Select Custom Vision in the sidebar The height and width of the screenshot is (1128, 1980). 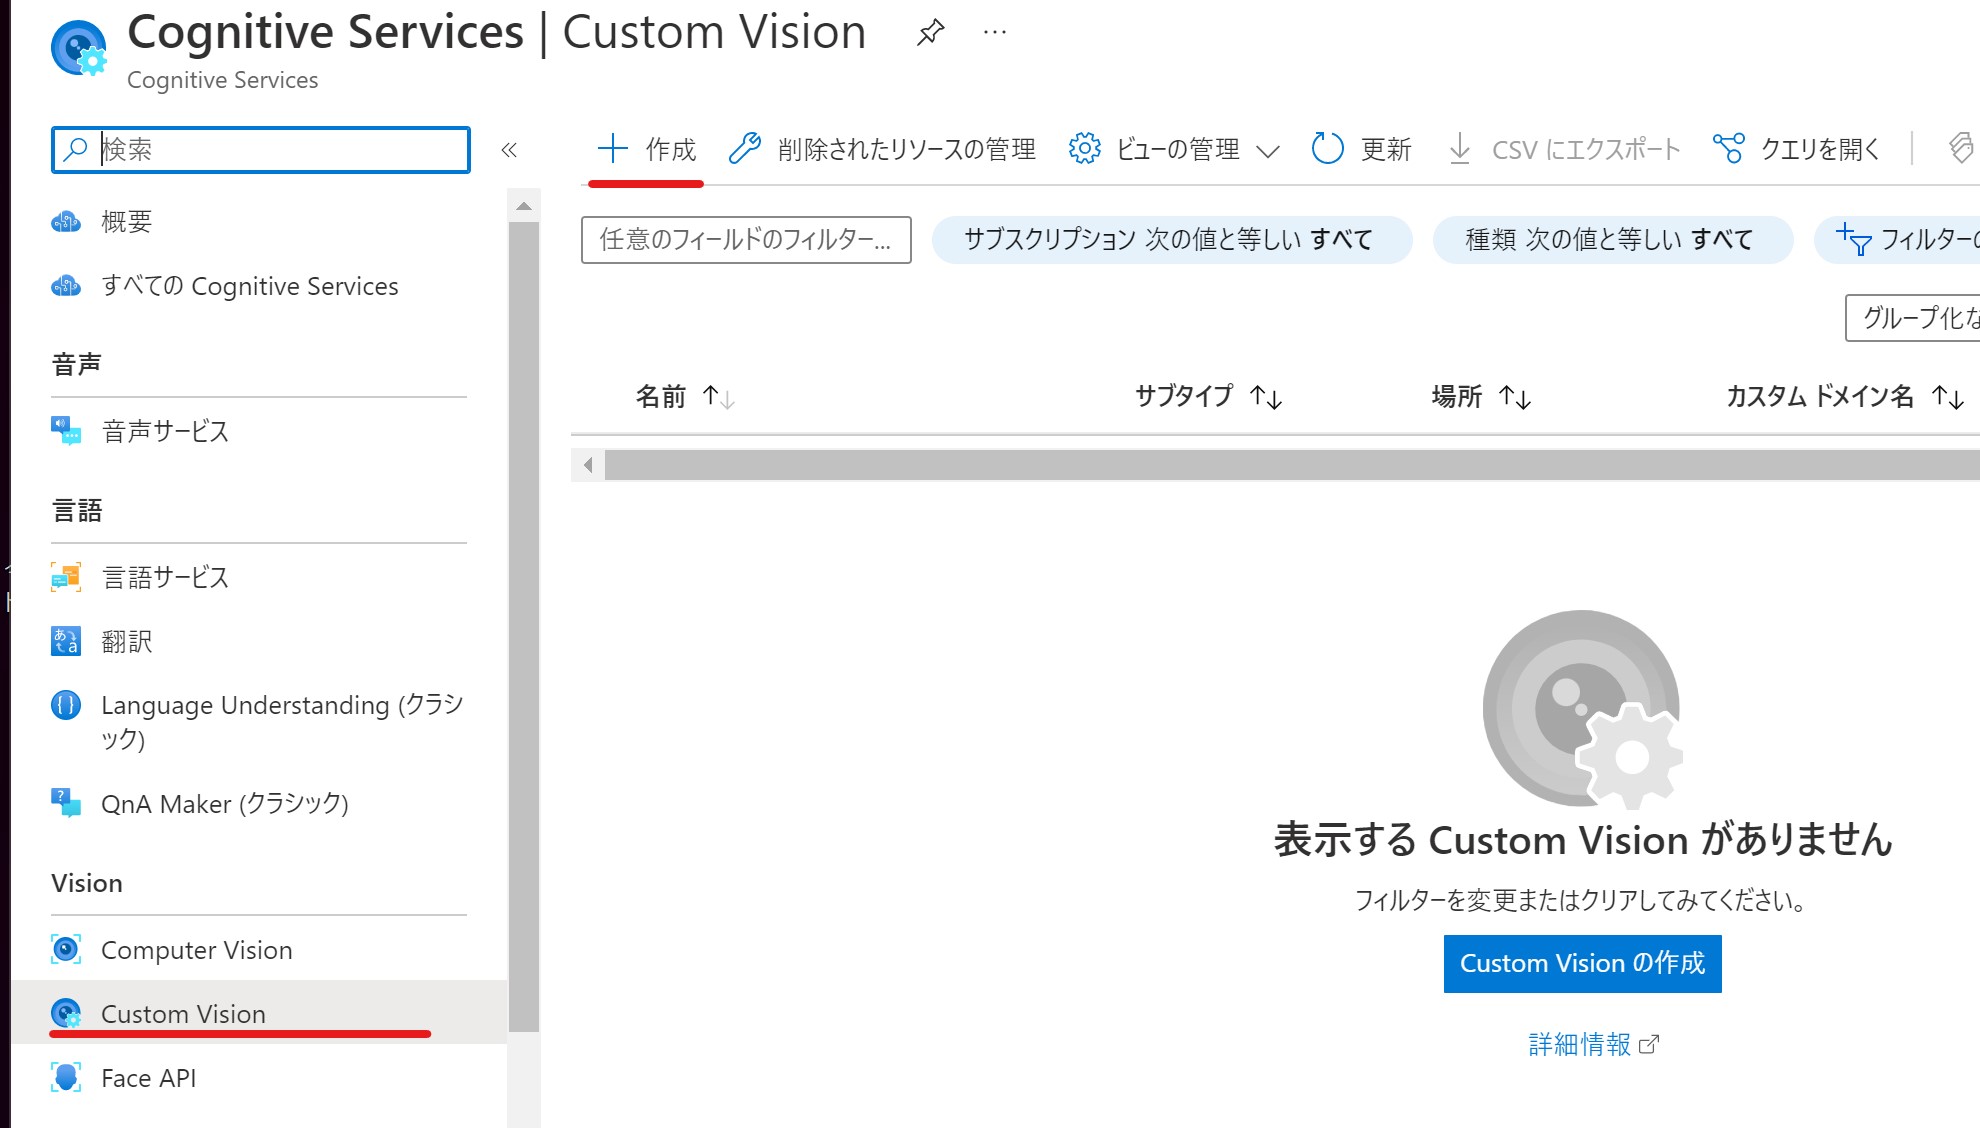(259, 1013)
